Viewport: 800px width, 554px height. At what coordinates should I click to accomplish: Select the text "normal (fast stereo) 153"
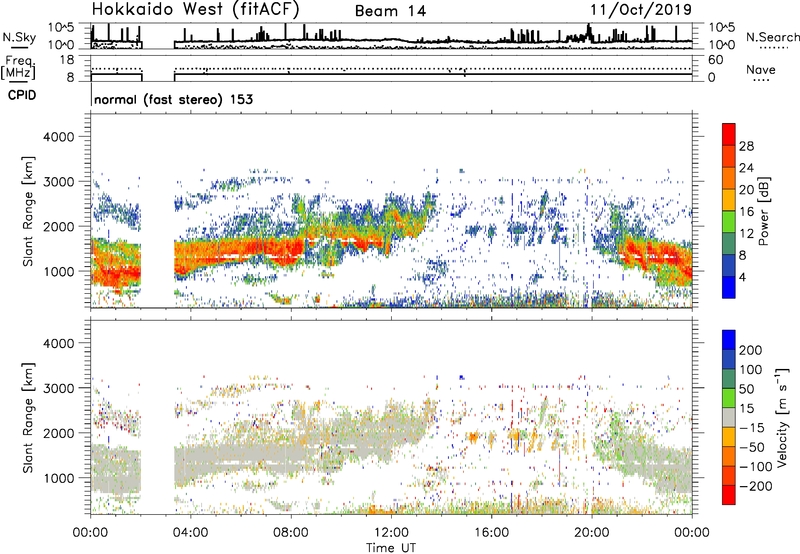pyautogui.click(x=173, y=99)
